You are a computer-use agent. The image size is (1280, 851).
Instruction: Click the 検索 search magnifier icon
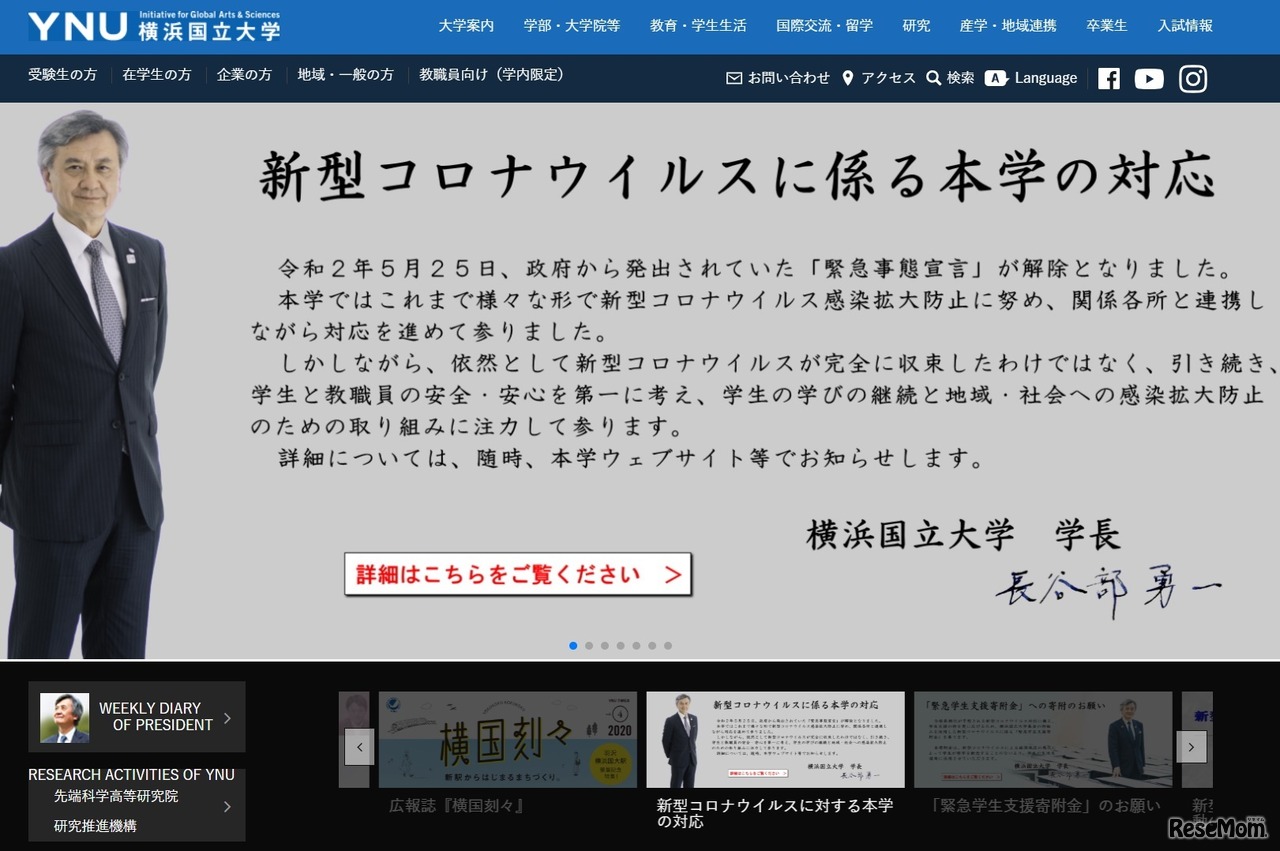[x=934, y=78]
